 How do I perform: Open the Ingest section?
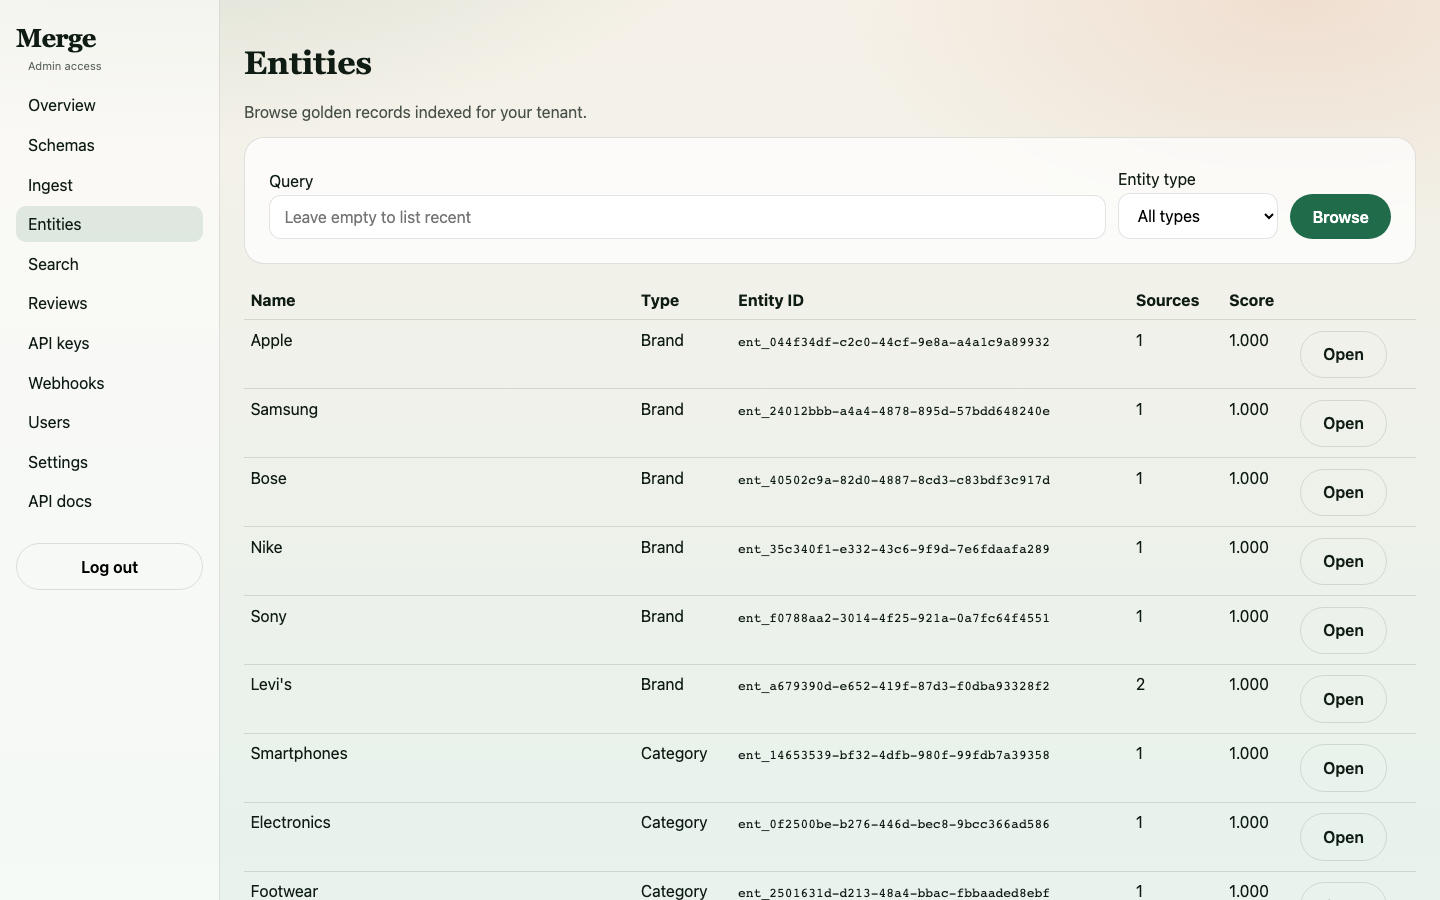(109, 185)
